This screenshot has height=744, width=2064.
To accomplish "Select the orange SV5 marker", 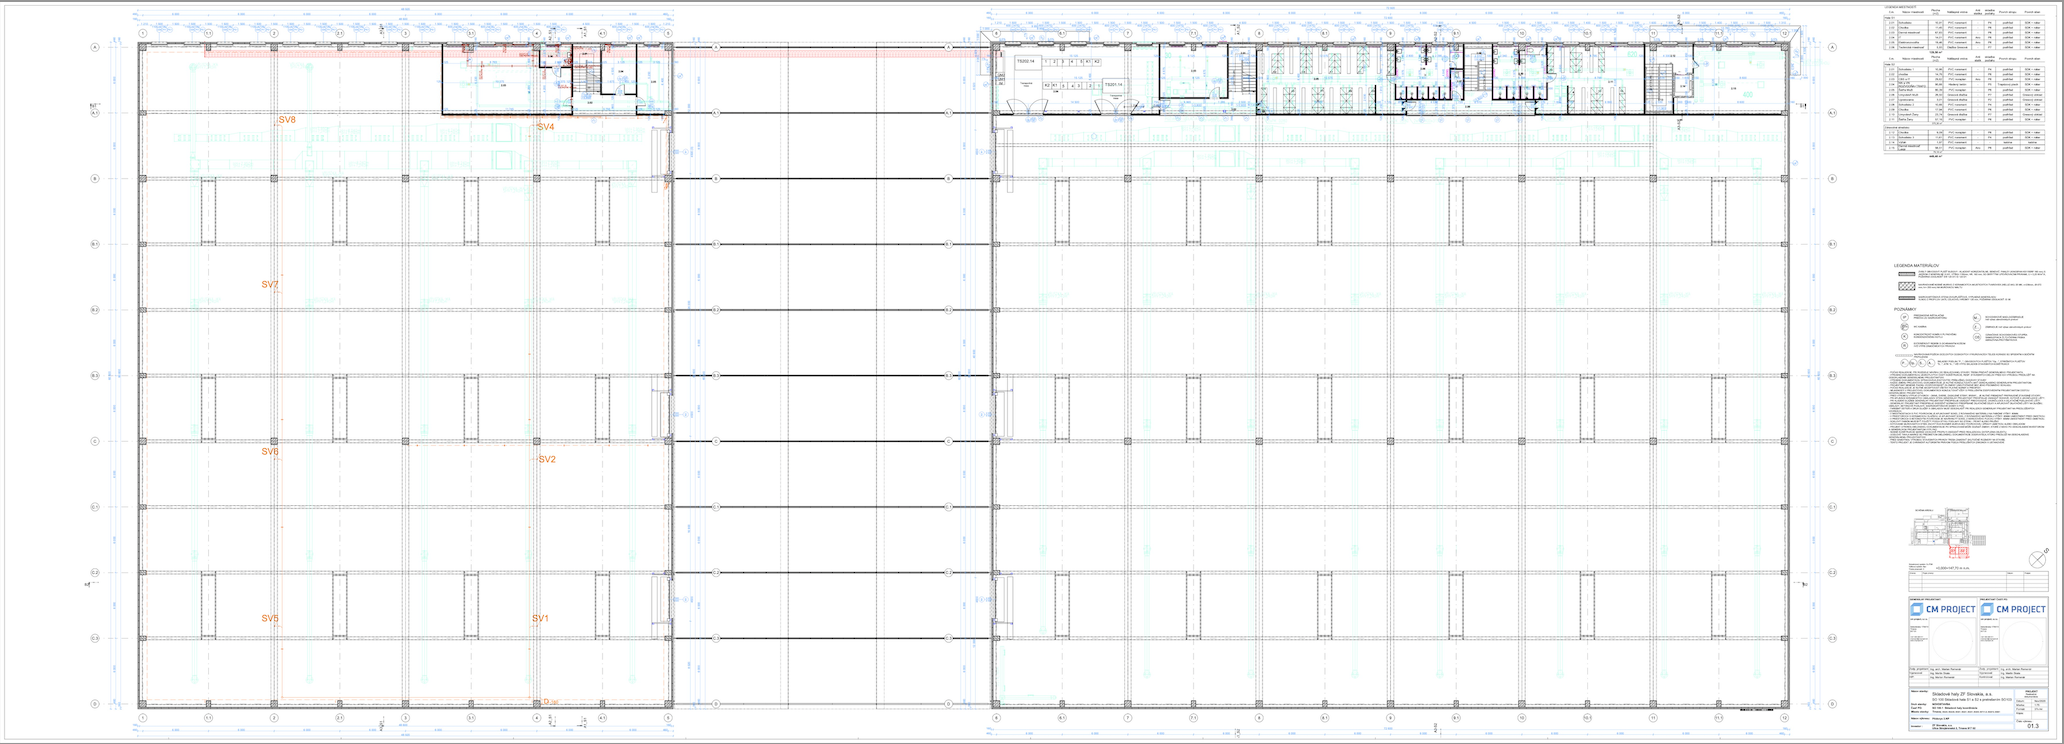I will pos(270,619).
